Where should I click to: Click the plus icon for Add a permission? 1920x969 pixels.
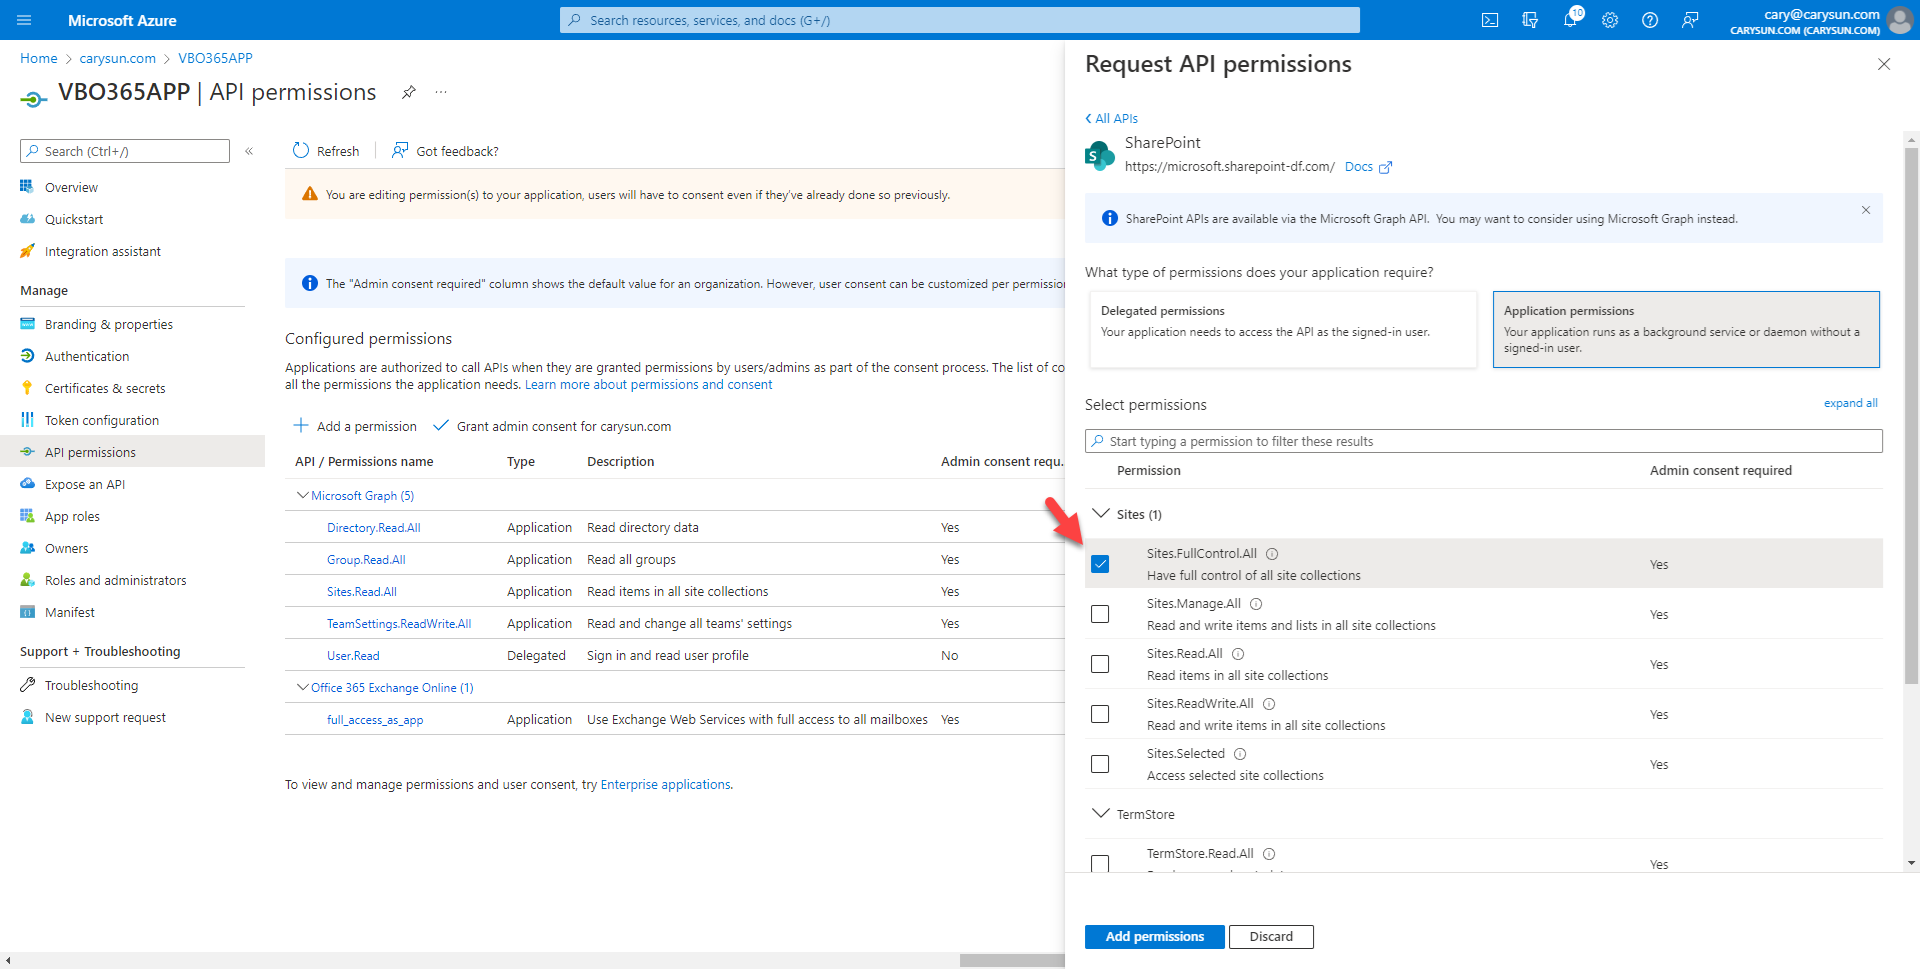click(301, 426)
